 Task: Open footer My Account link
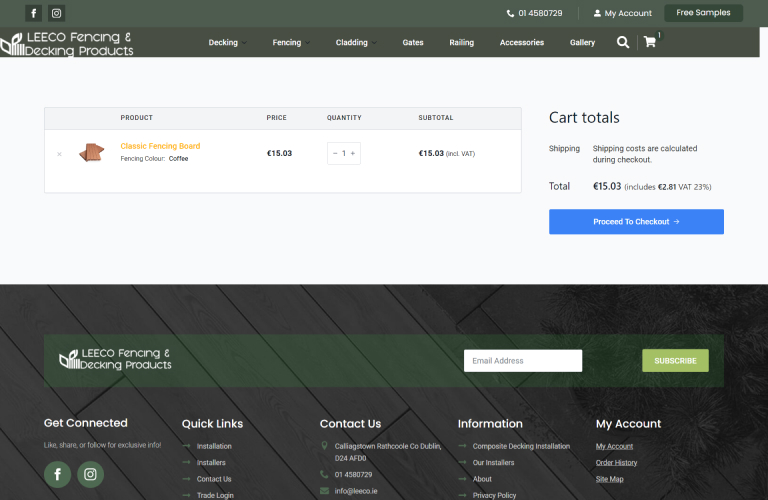click(x=614, y=446)
